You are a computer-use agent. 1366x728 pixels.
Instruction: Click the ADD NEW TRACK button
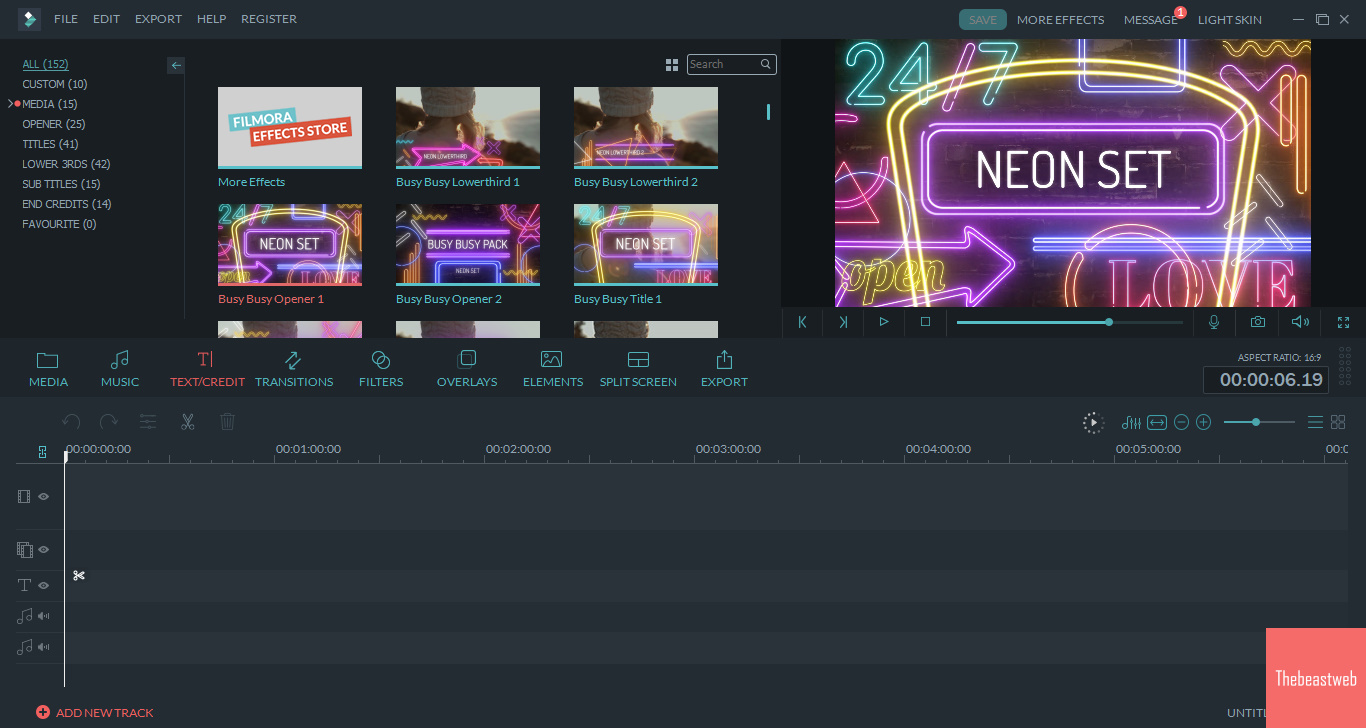pyautogui.click(x=95, y=712)
